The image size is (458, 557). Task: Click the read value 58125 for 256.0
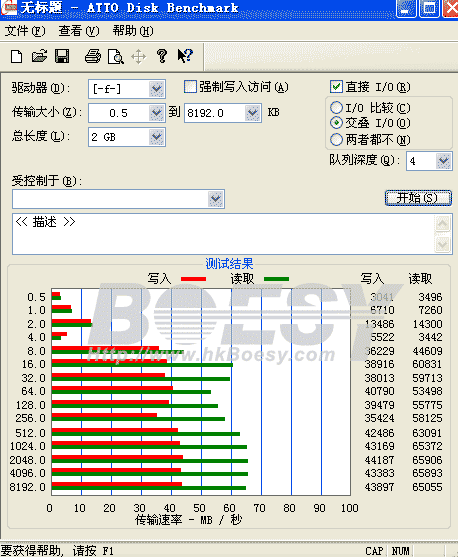pyautogui.click(x=427, y=418)
